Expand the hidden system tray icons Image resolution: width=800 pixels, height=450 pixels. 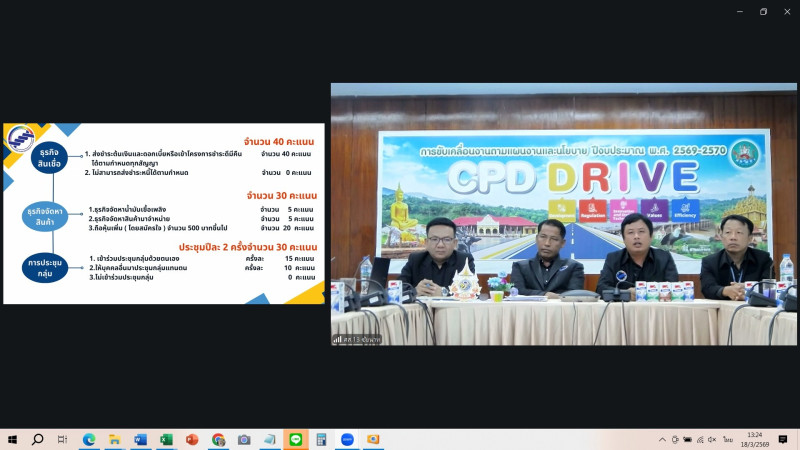point(662,439)
